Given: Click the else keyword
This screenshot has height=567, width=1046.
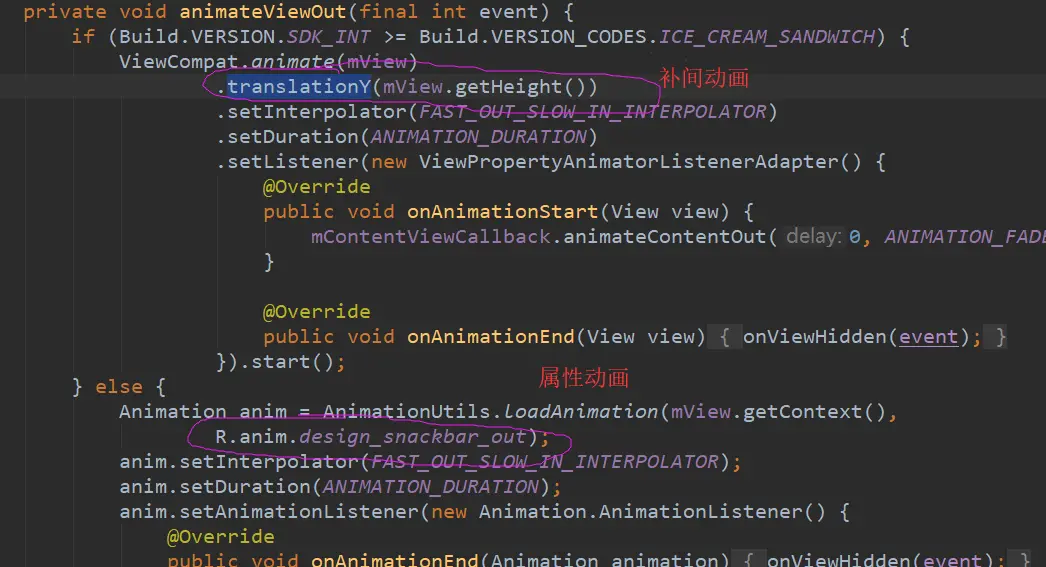Looking at the screenshot, I should click(x=119, y=387).
